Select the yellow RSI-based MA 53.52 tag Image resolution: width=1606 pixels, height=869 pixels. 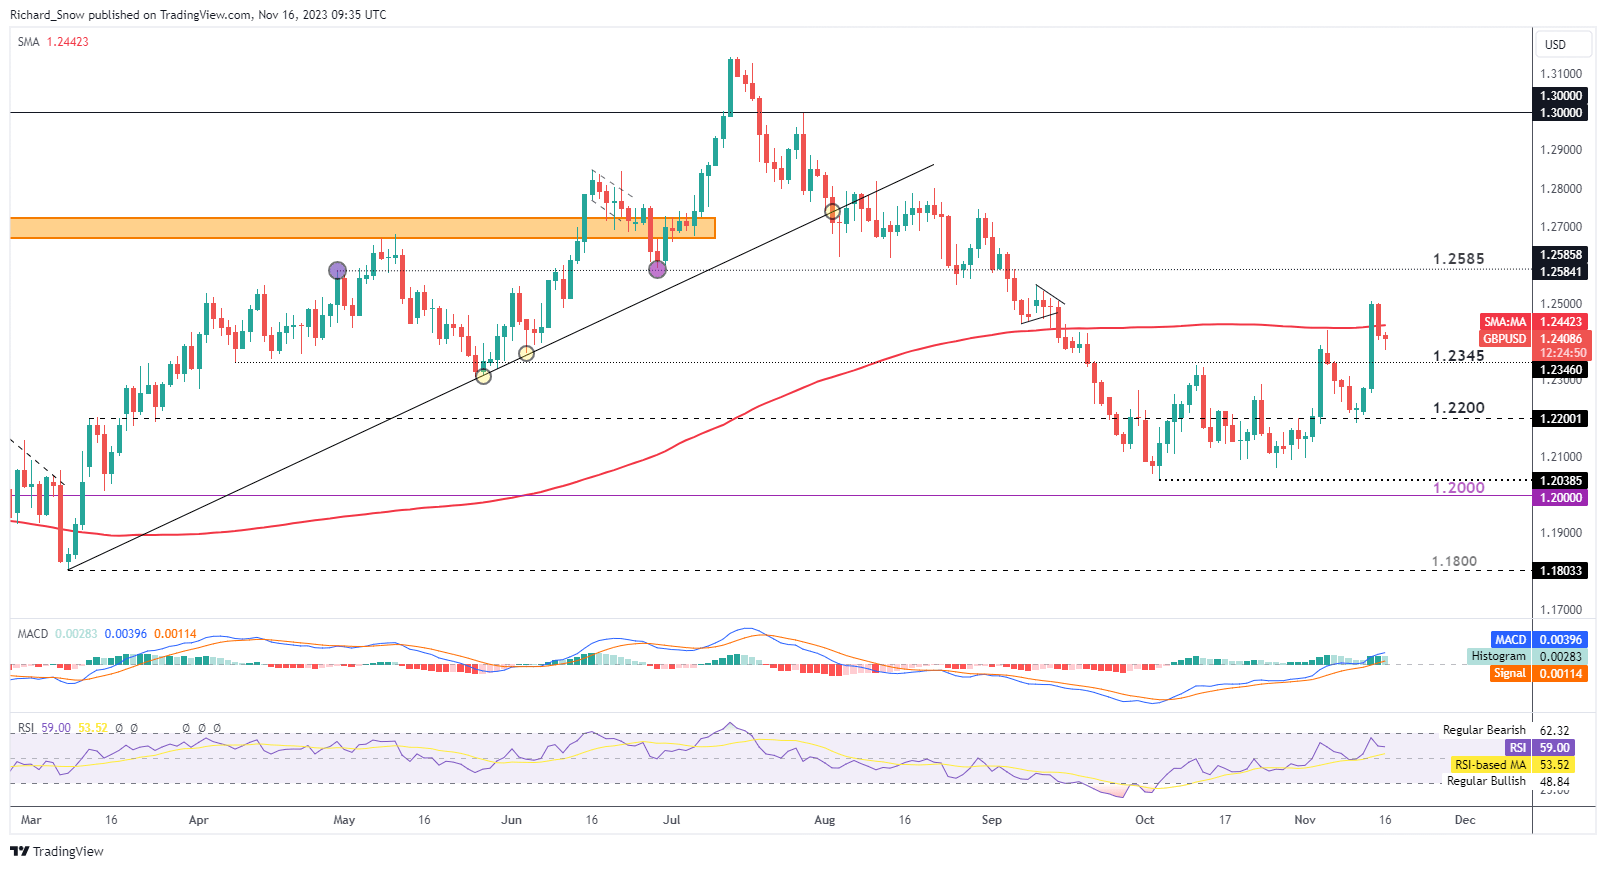coord(1513,765)
